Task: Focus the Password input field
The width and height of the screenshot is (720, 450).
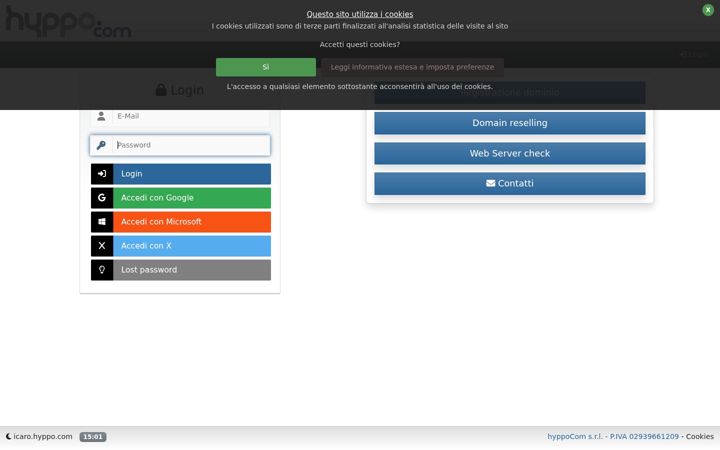Action: pos(191,145)
